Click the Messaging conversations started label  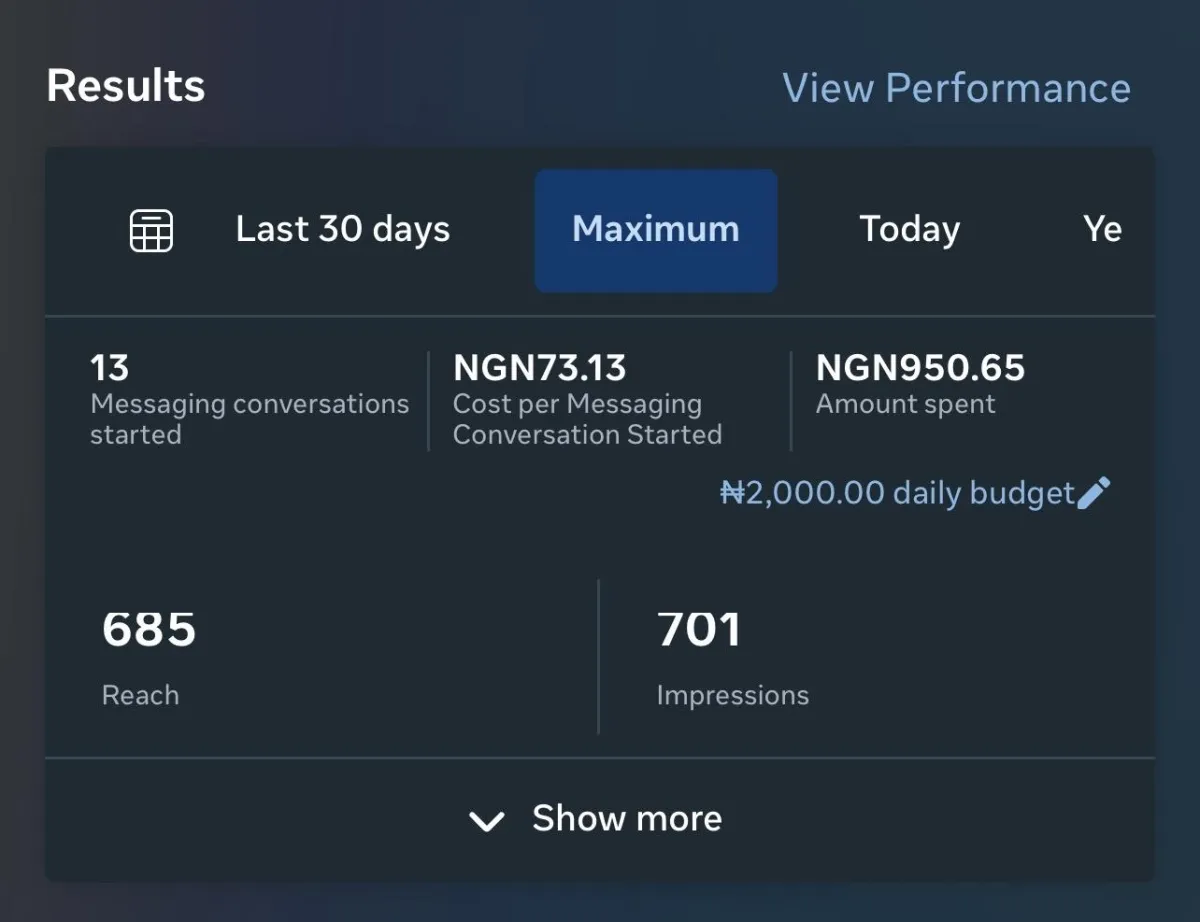pyautogui.click(x=249, y=419)
